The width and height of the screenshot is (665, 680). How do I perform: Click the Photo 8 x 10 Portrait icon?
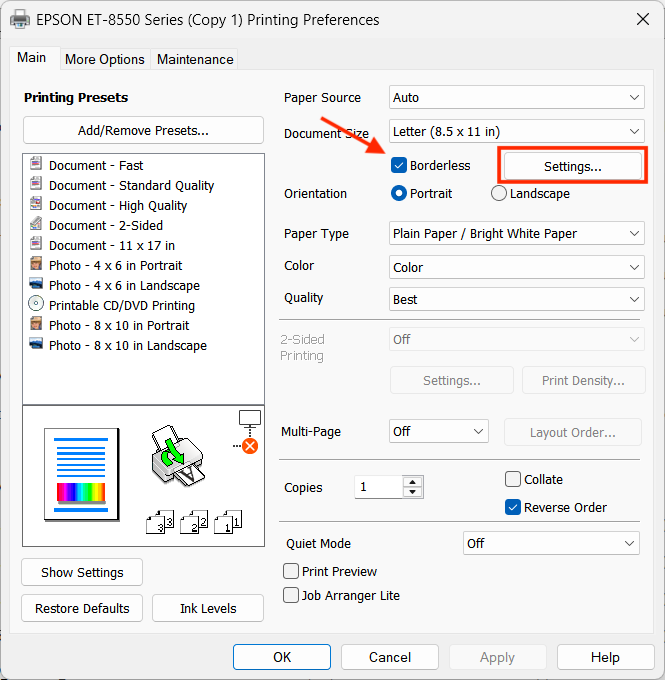(x=36, y=324)
